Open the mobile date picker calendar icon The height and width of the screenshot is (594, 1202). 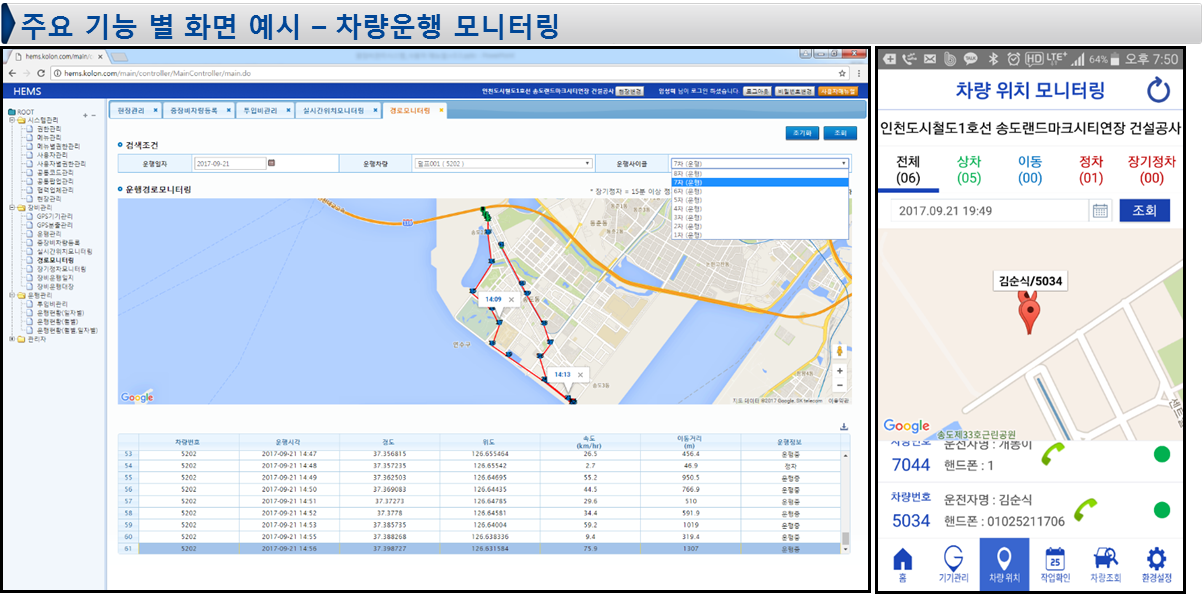click(1100, 210)
